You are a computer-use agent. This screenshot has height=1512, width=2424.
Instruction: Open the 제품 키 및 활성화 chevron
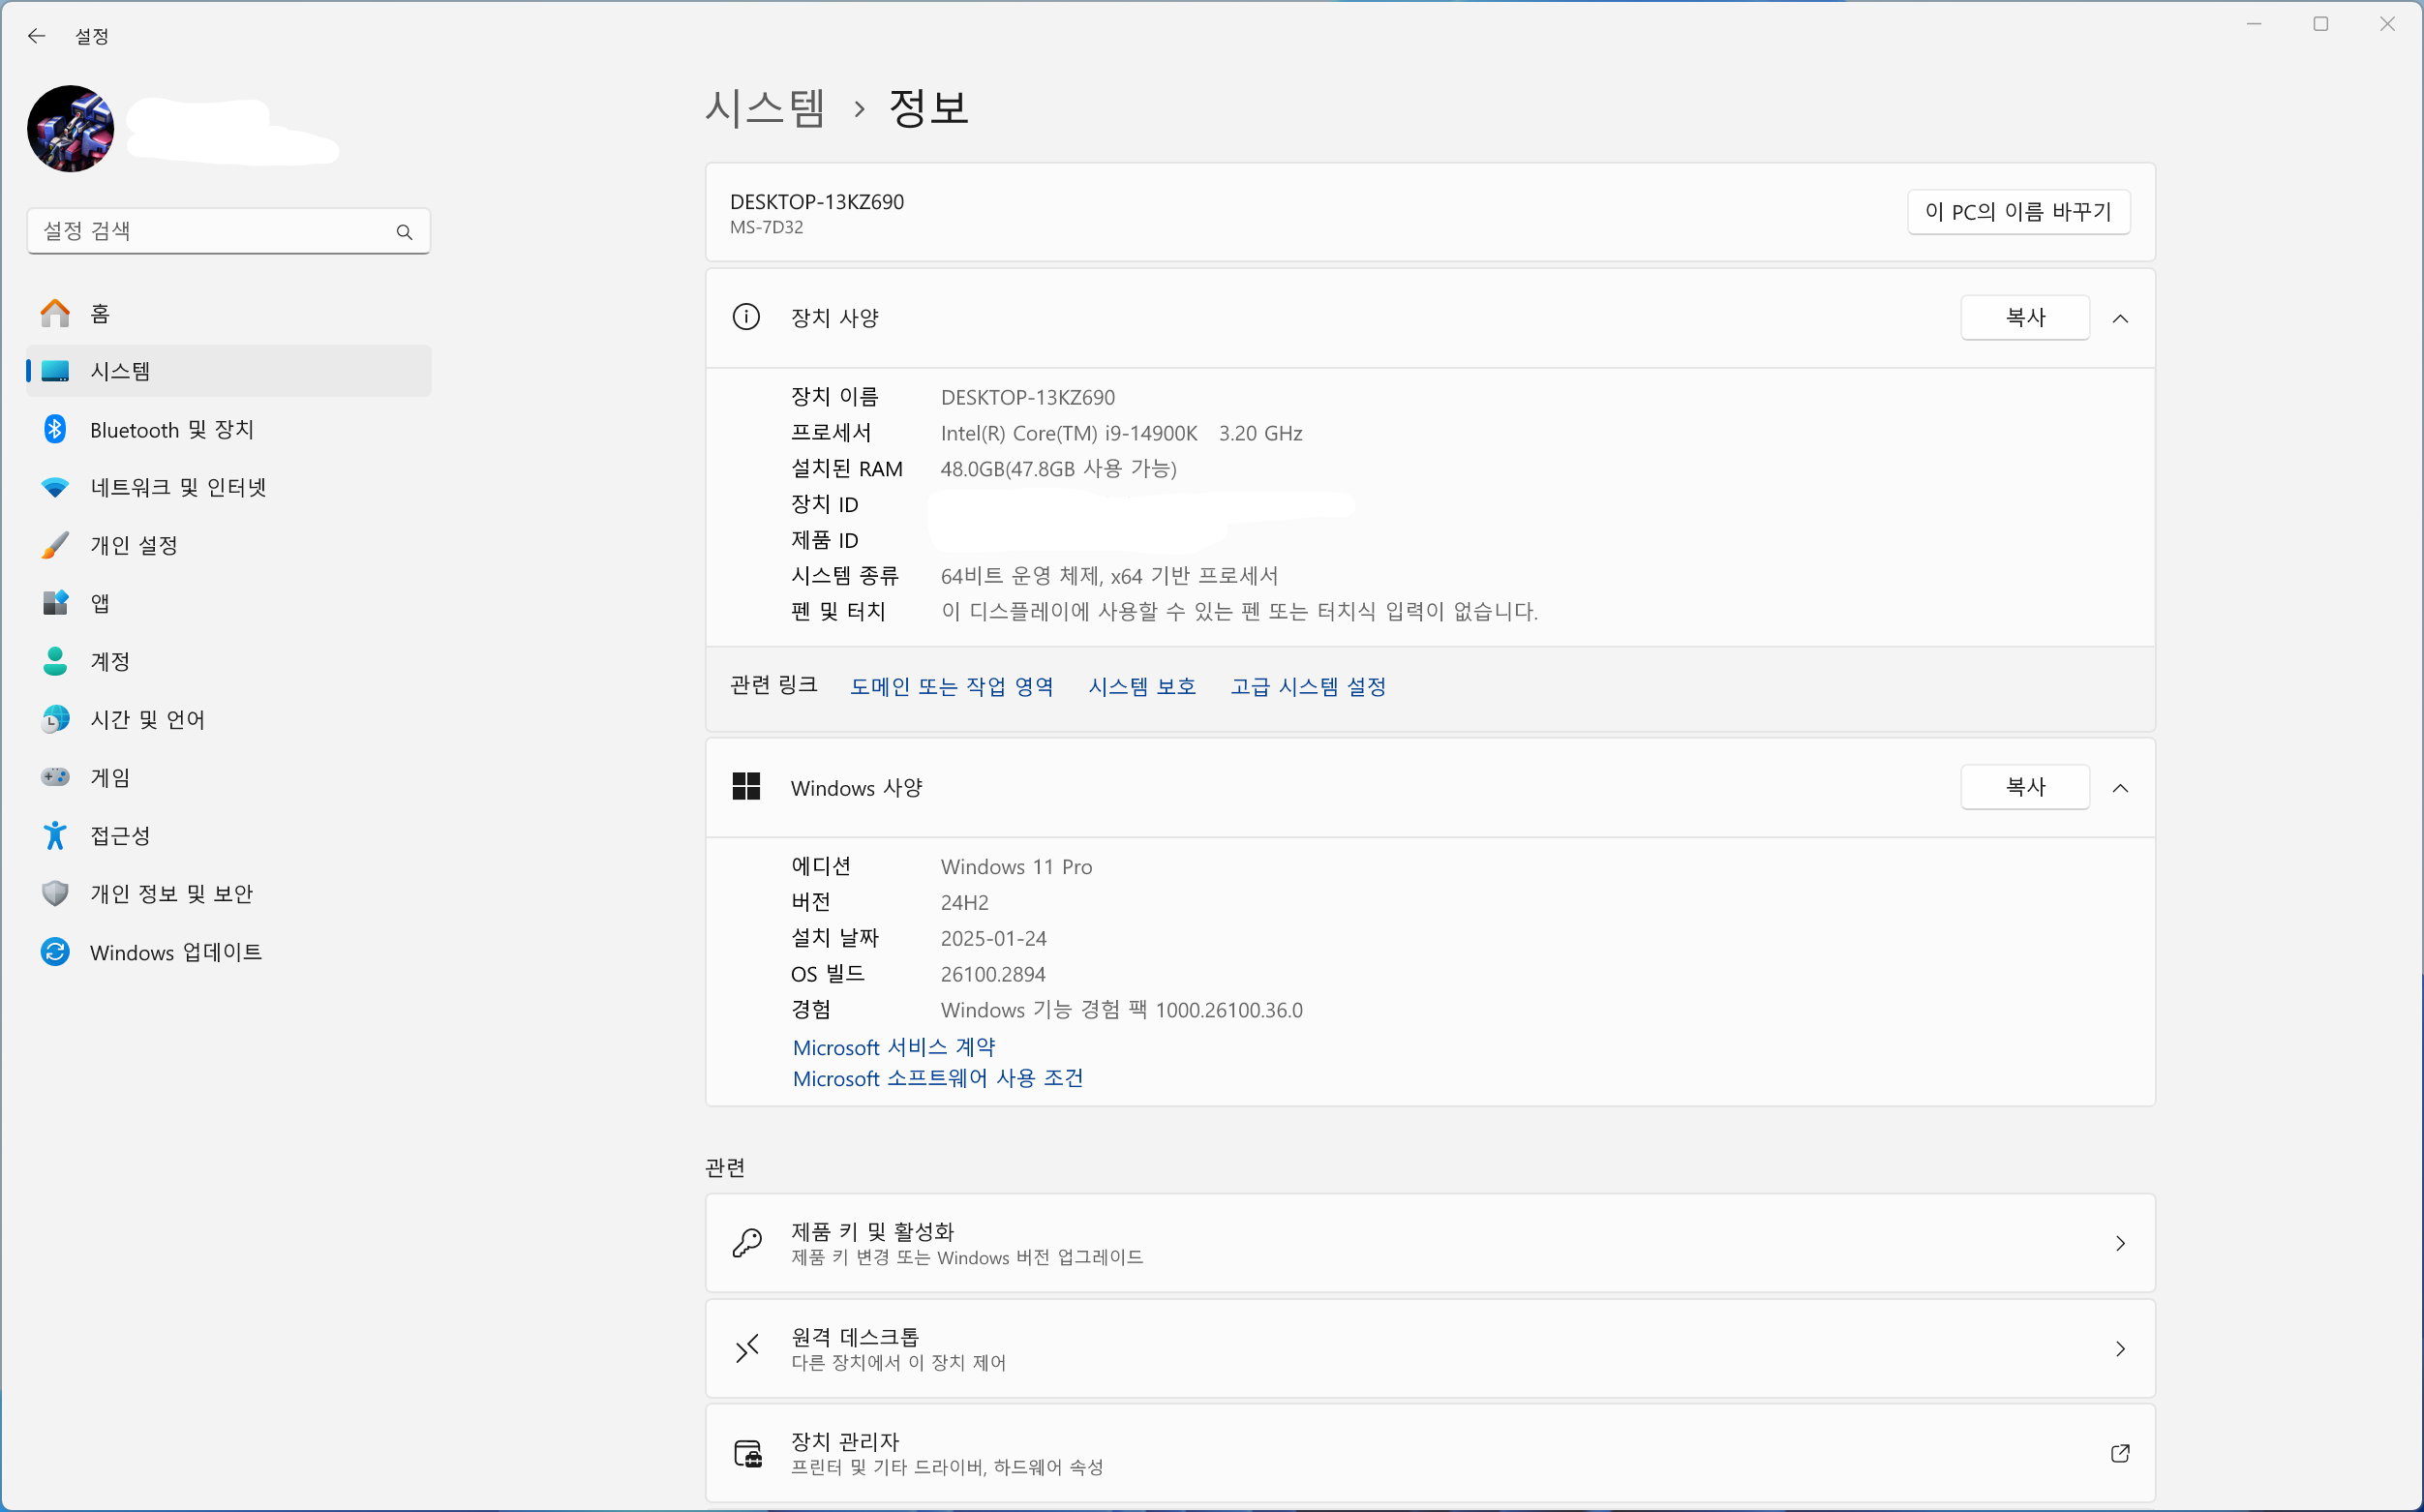tap(2120, 1243)
